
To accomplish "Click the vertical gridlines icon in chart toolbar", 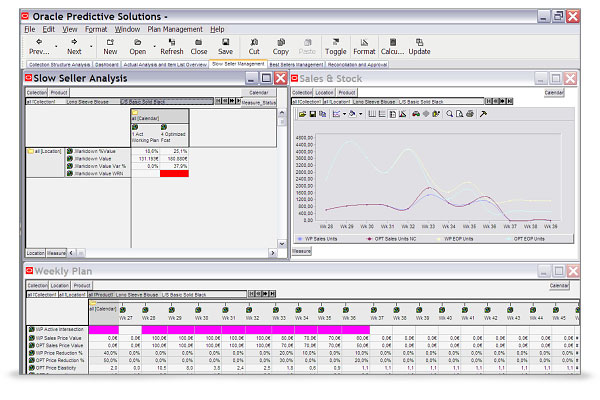I will pos(372,114).
